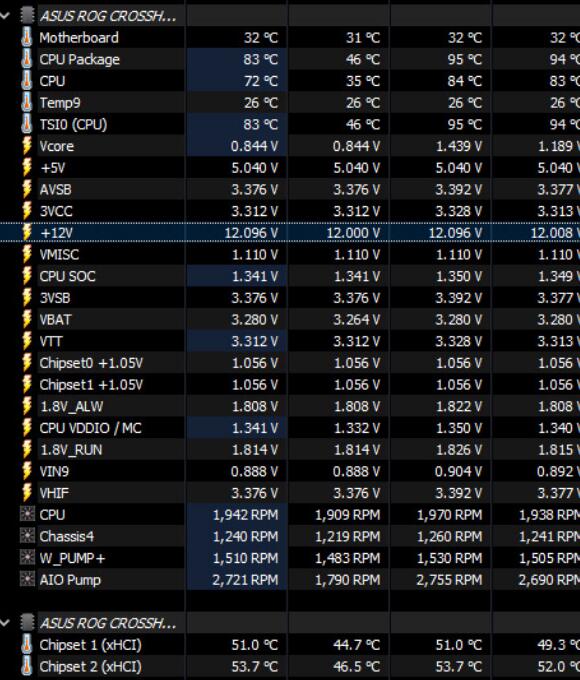The image size is (580, 680).
Task: Click the Chipset 2 (xHCI) value 46.5 °C
Action: tap(357, 667)
